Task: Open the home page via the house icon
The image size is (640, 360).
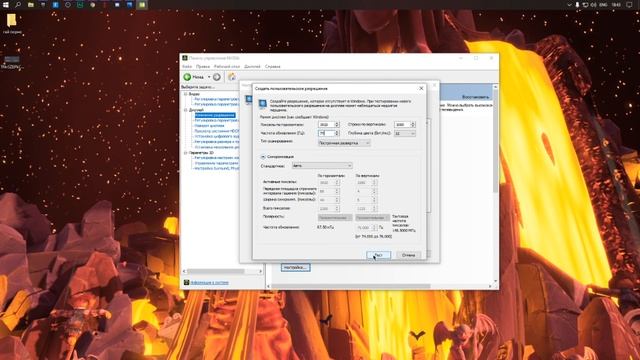Action: coord(232,76)
